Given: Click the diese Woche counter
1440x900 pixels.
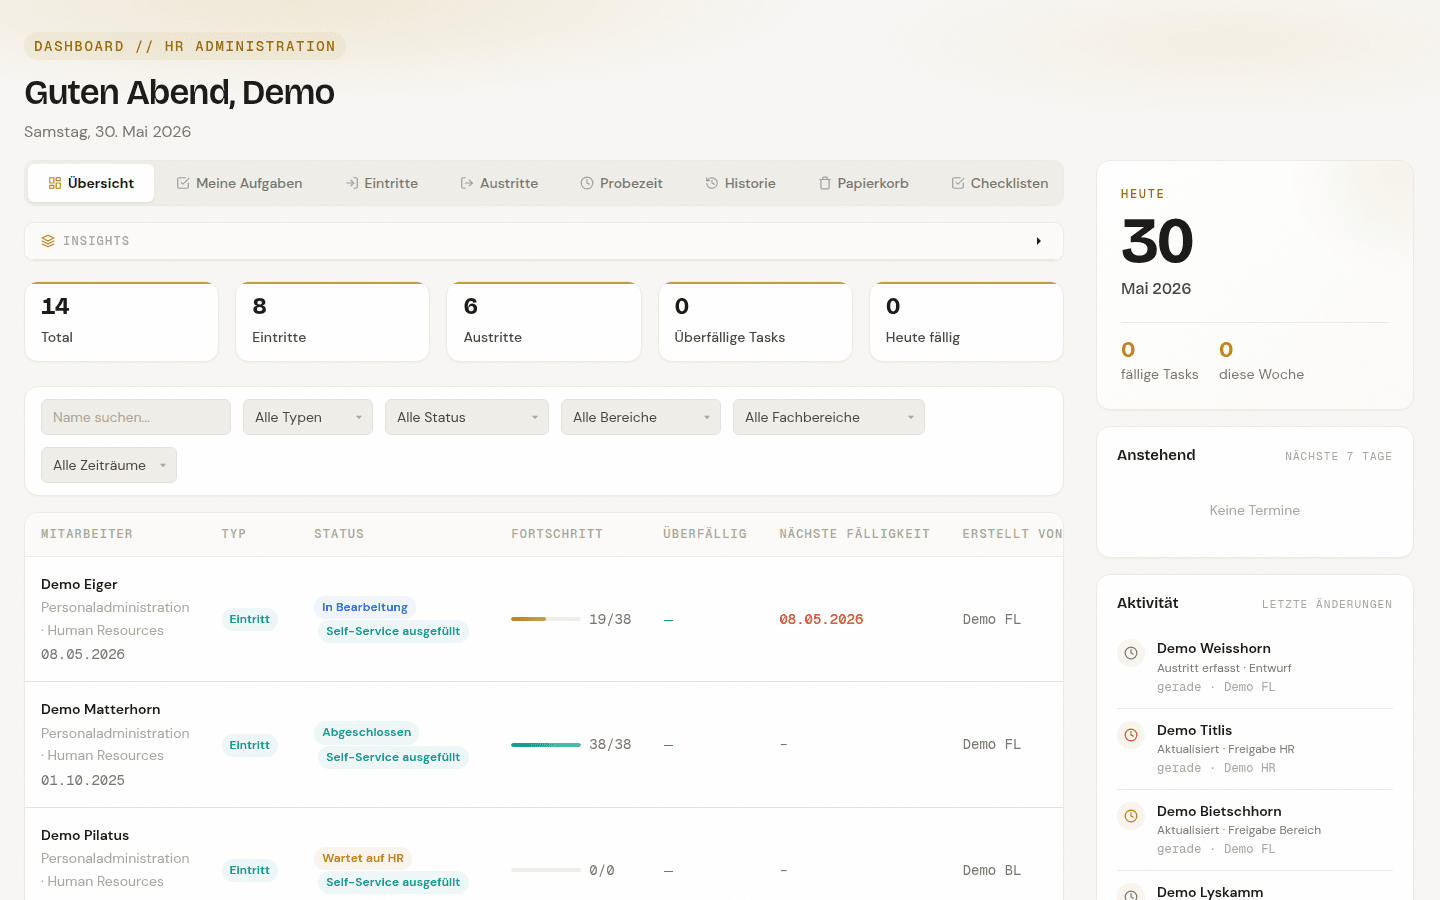Looking at the screenshot, I should click(1261, 361).
